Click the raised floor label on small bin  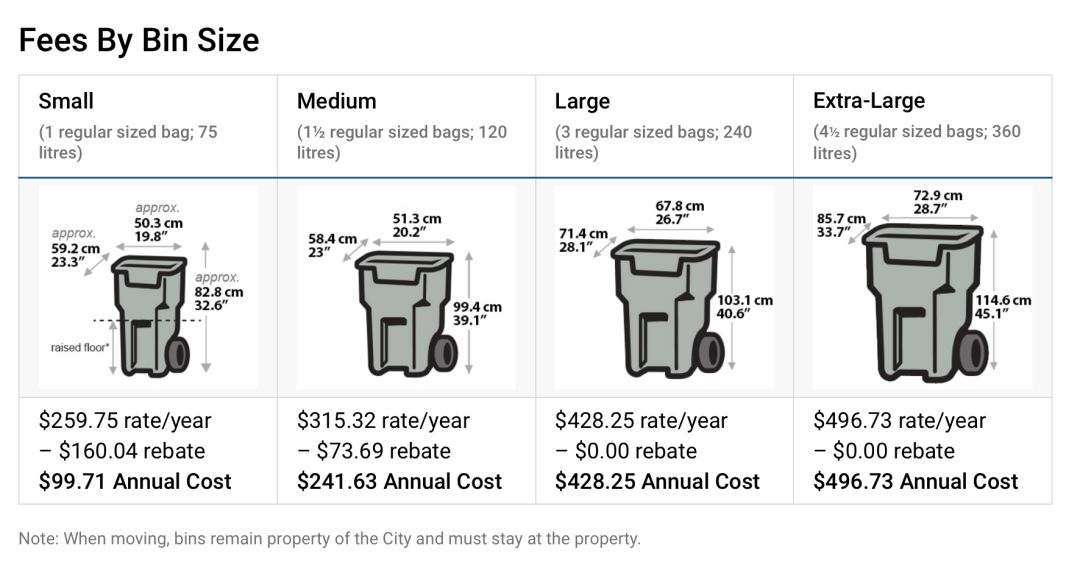pyautogui.click(x=80, y=347)
